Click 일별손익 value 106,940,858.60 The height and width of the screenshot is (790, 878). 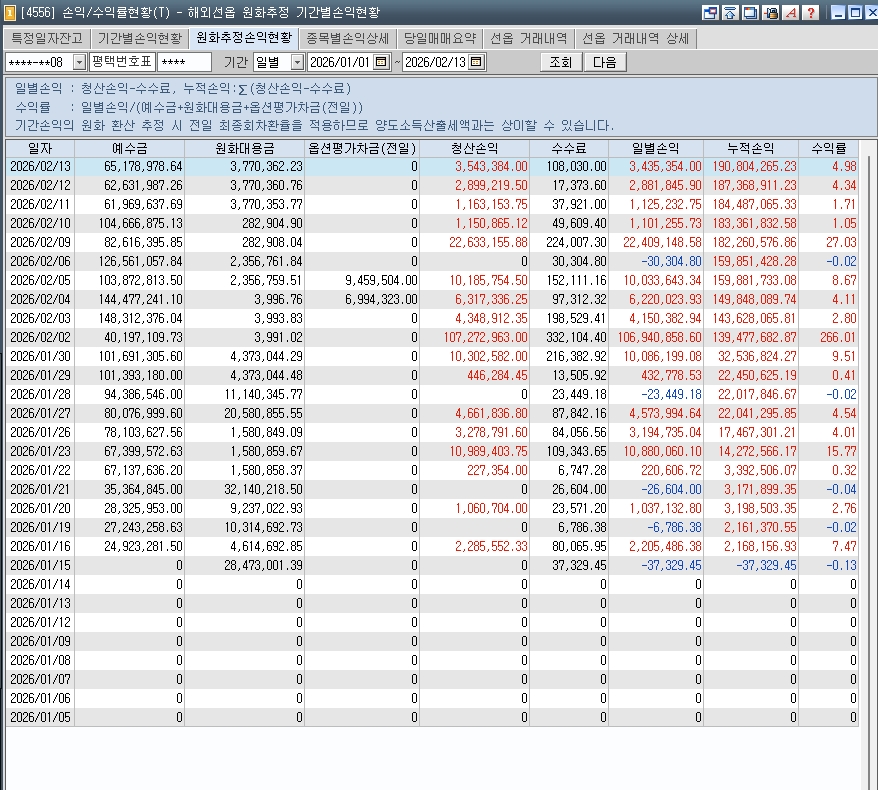coord(660,338)
